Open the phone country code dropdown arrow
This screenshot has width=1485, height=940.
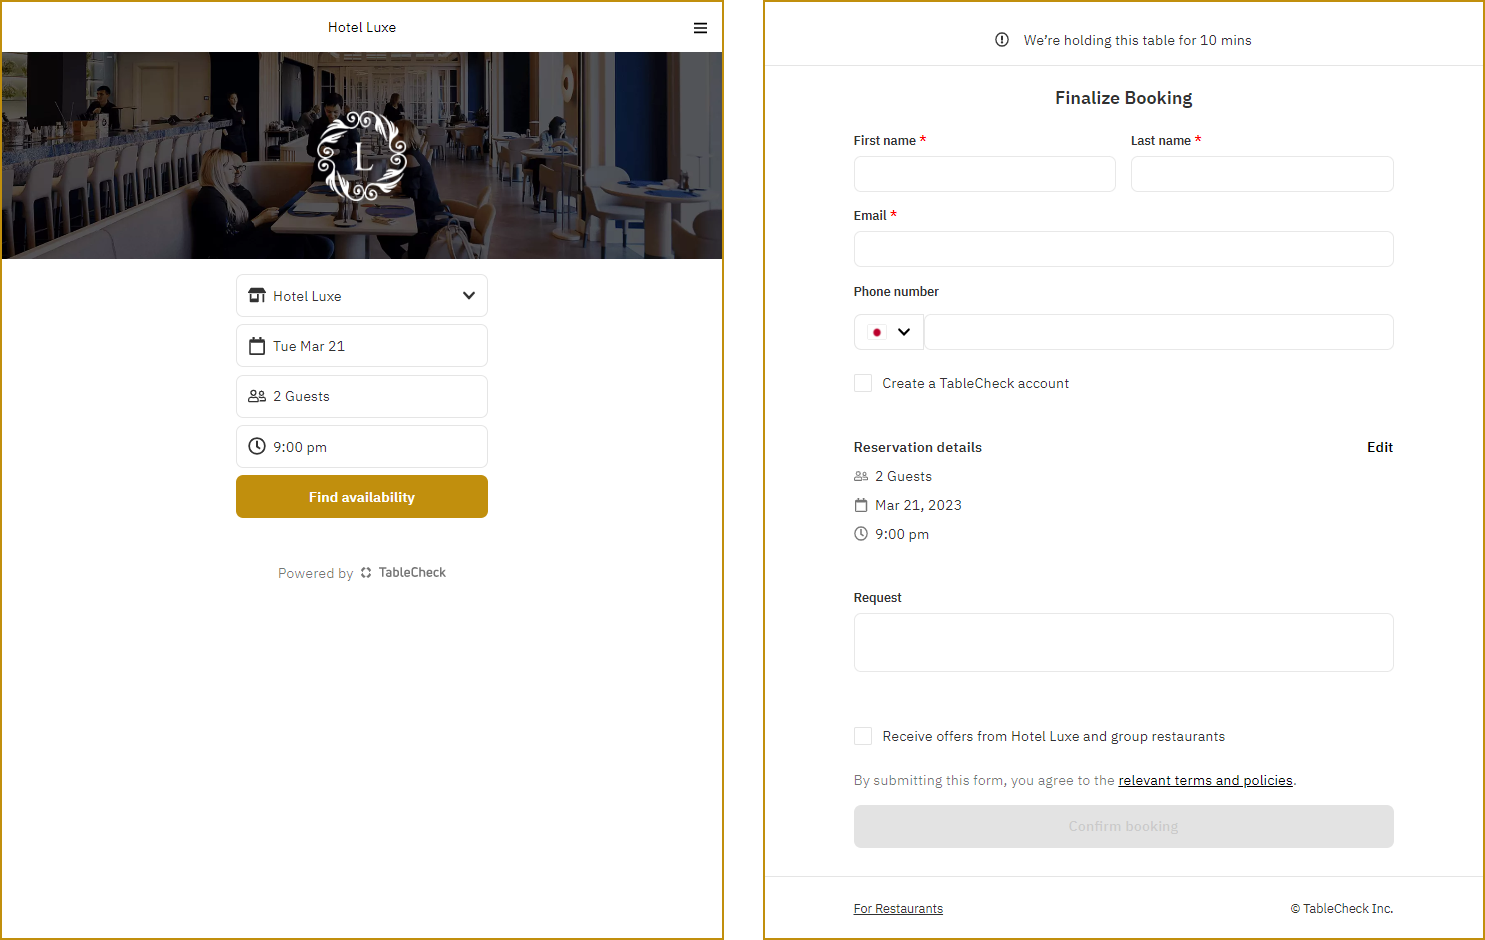tap(904, 332)
